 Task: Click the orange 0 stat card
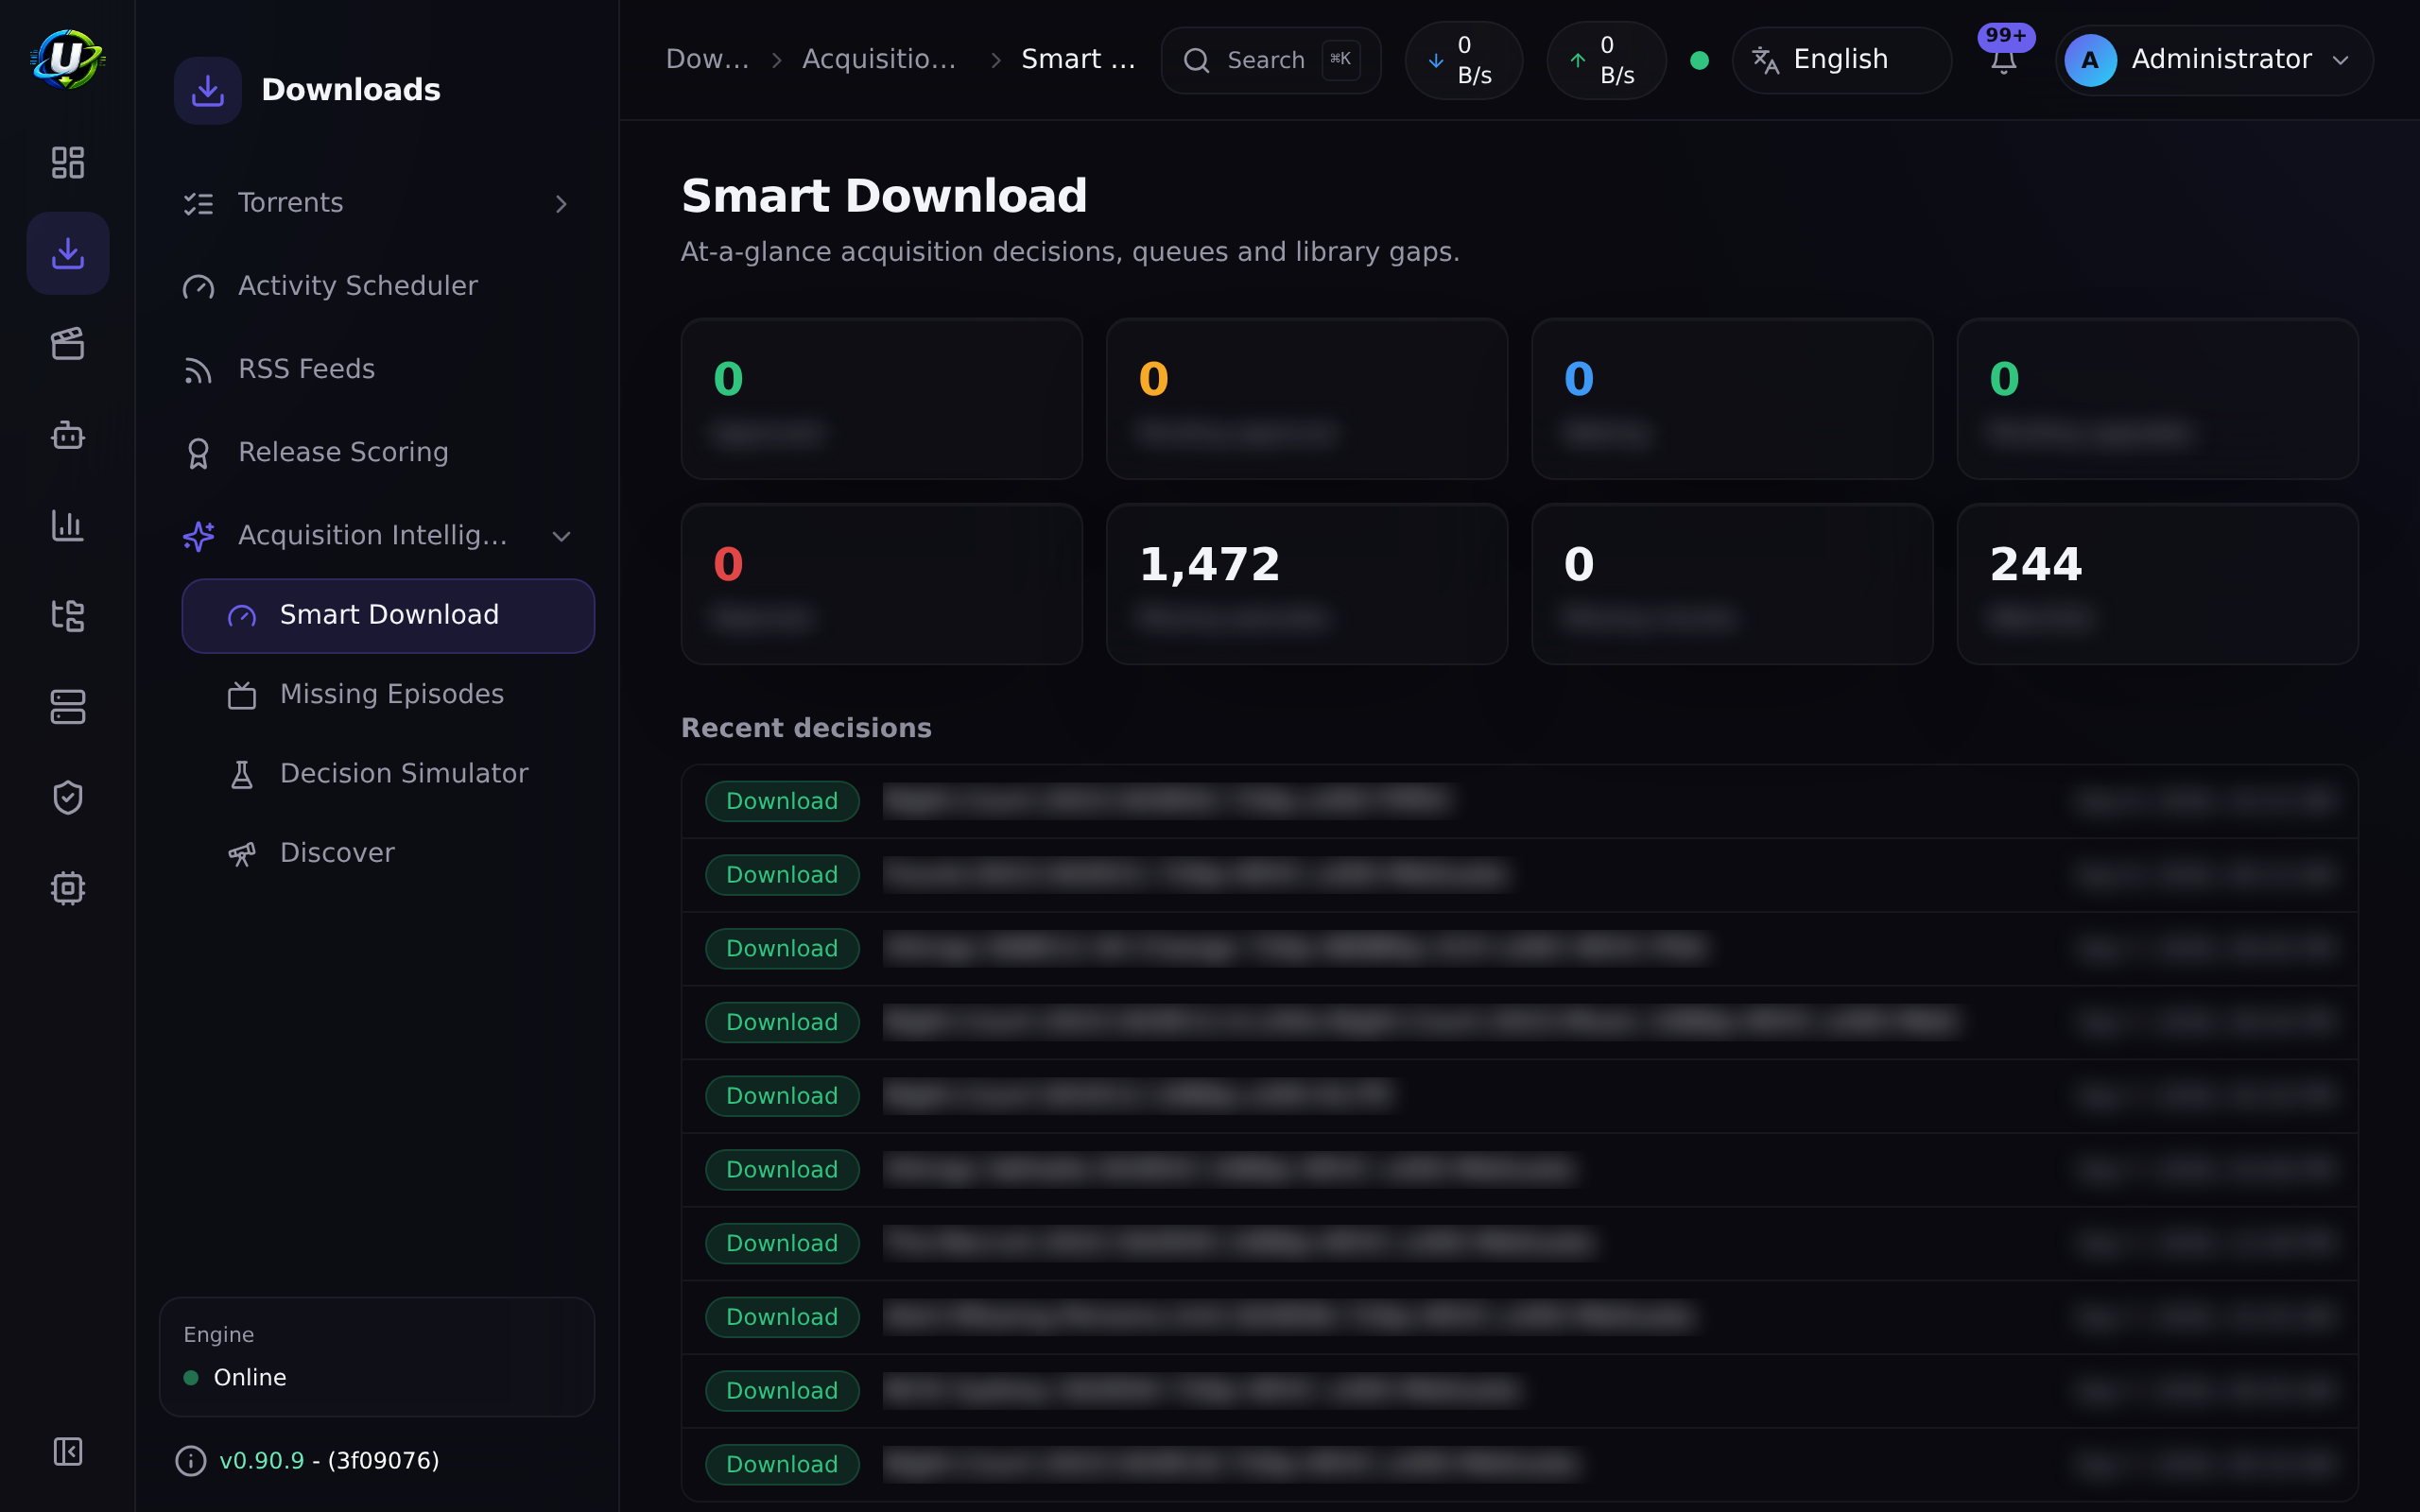(x=1307, y=399)
